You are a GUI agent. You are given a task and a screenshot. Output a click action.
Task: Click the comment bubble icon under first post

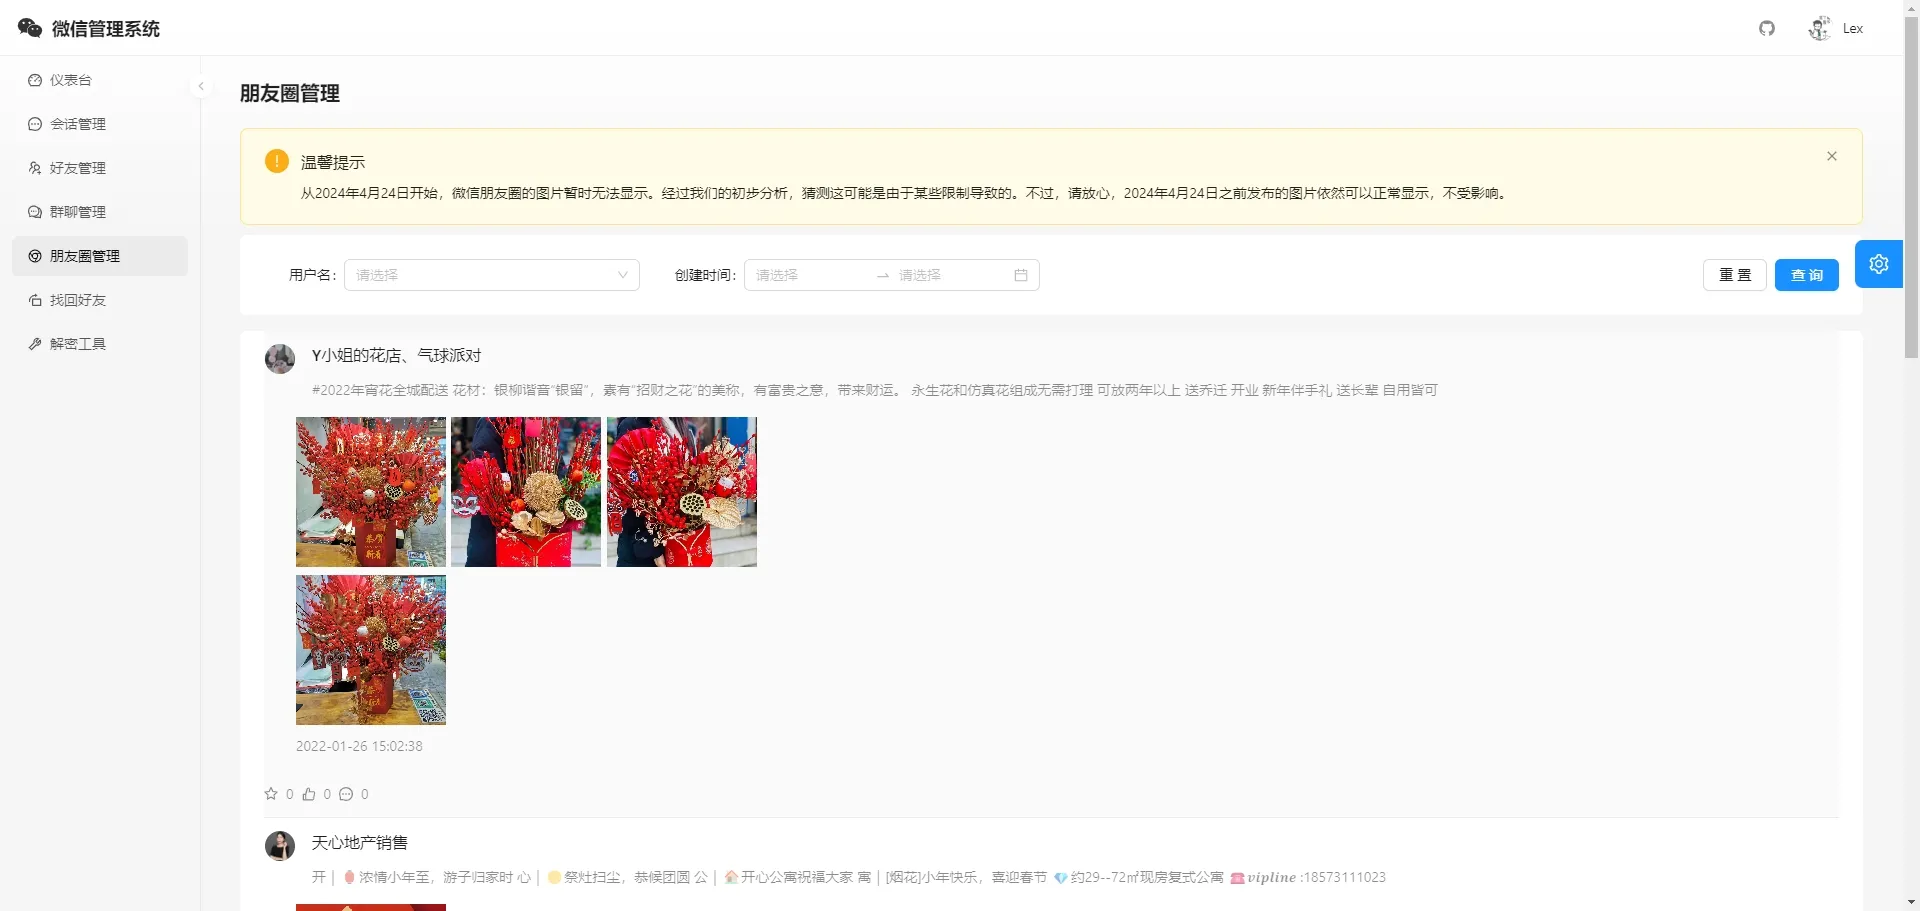(x=346, y=794)
